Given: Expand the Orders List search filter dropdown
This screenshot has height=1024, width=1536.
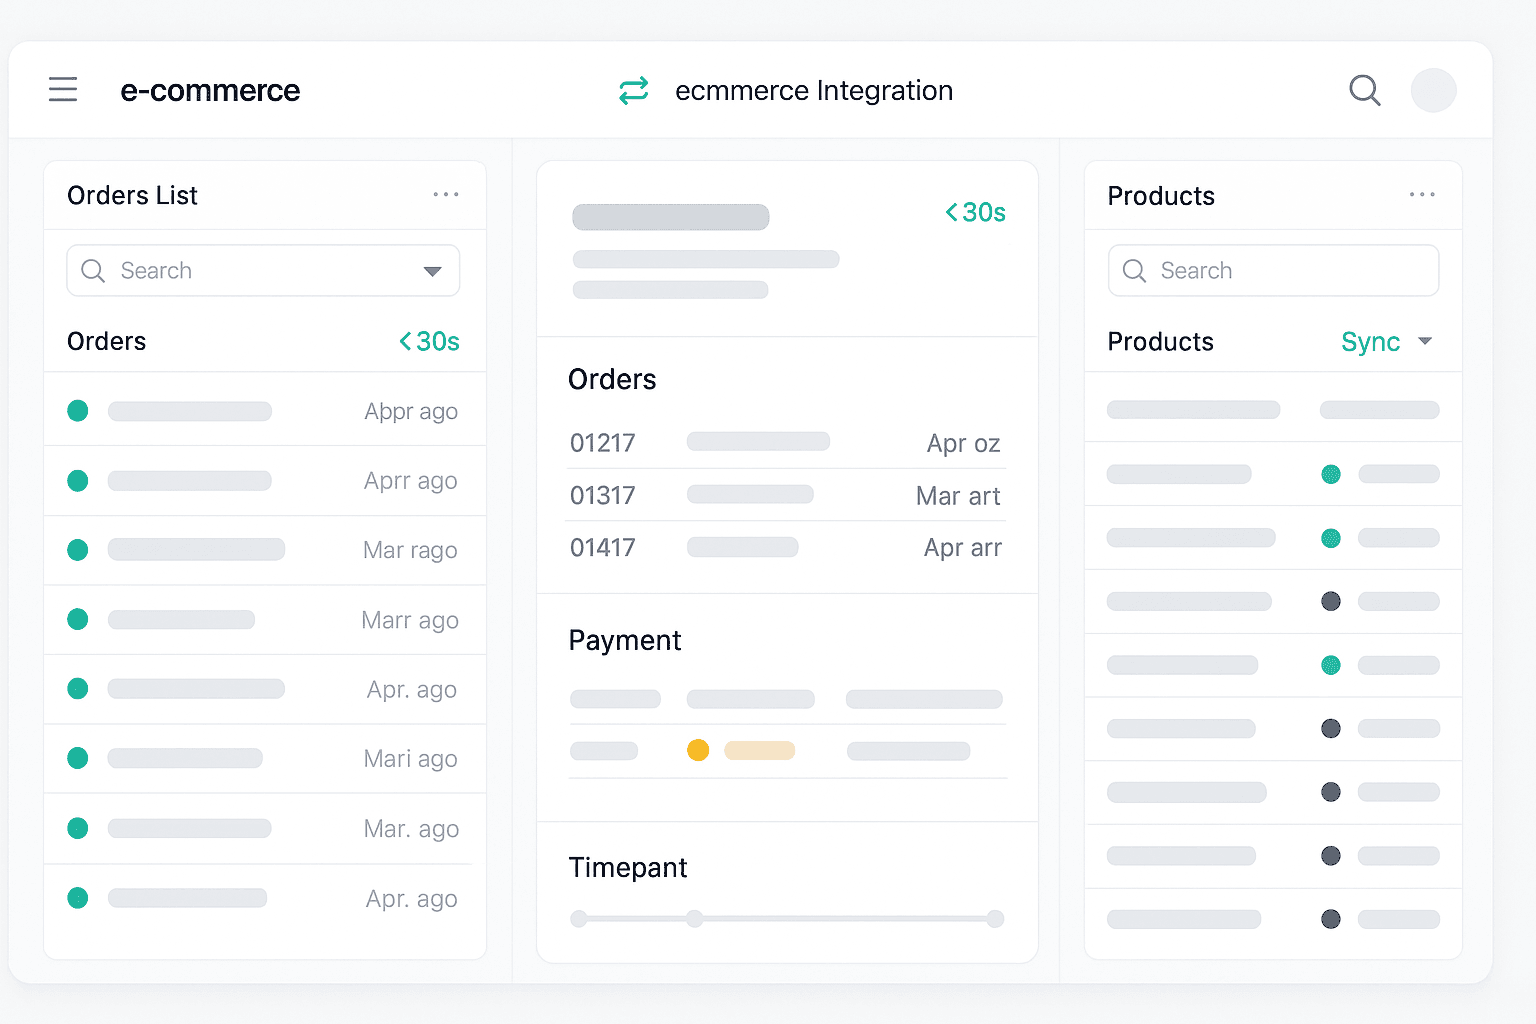Looking at the screenshot, I should point(433,270).
